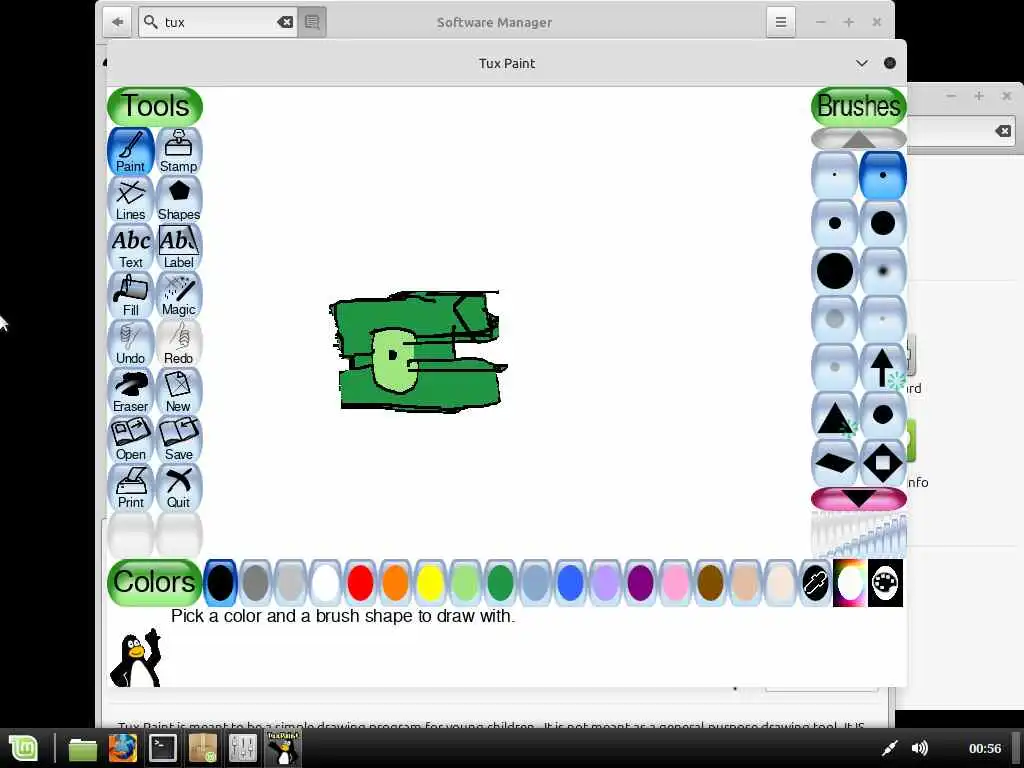This screenshot has height=768, width=1024.
Task: Pick the brown color swatch
Action: [x=710, y=583]
